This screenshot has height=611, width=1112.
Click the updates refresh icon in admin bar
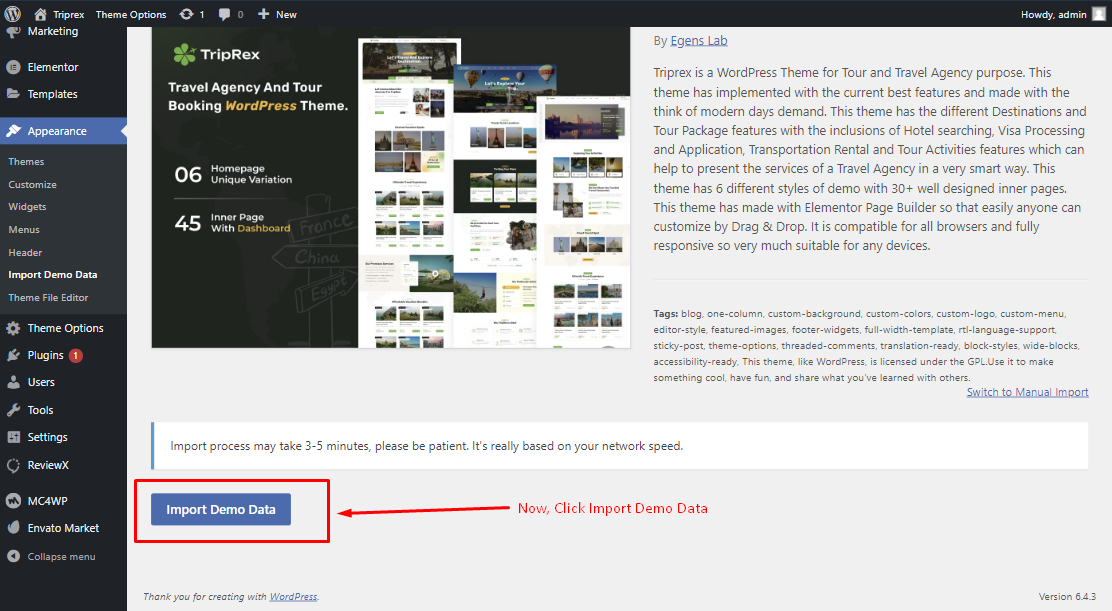coord(186,14)
